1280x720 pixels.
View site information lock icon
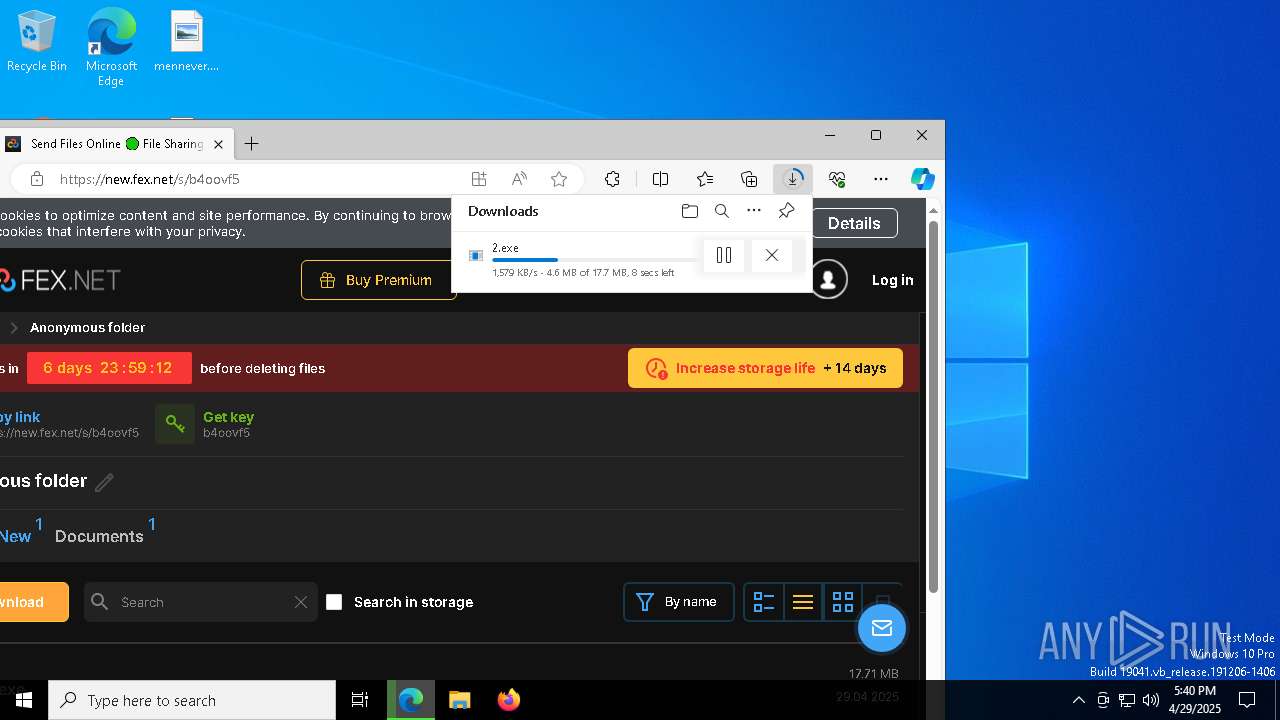coord(37,179)
